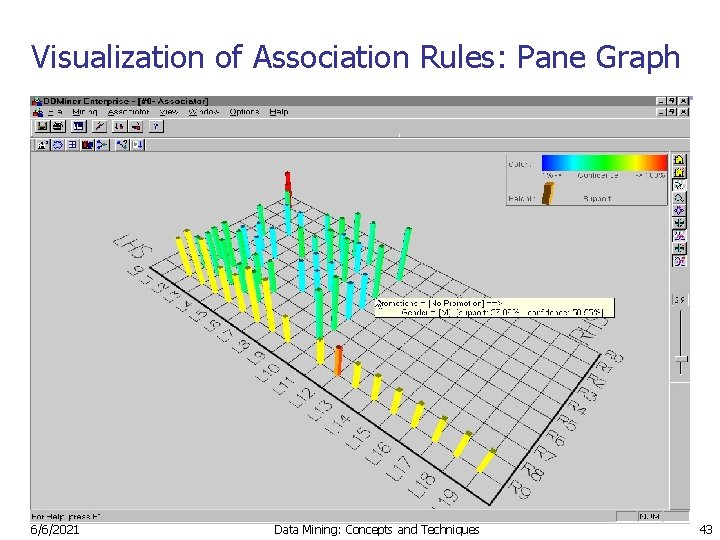Click the sort arrows toolbar icon

[119, 126]
